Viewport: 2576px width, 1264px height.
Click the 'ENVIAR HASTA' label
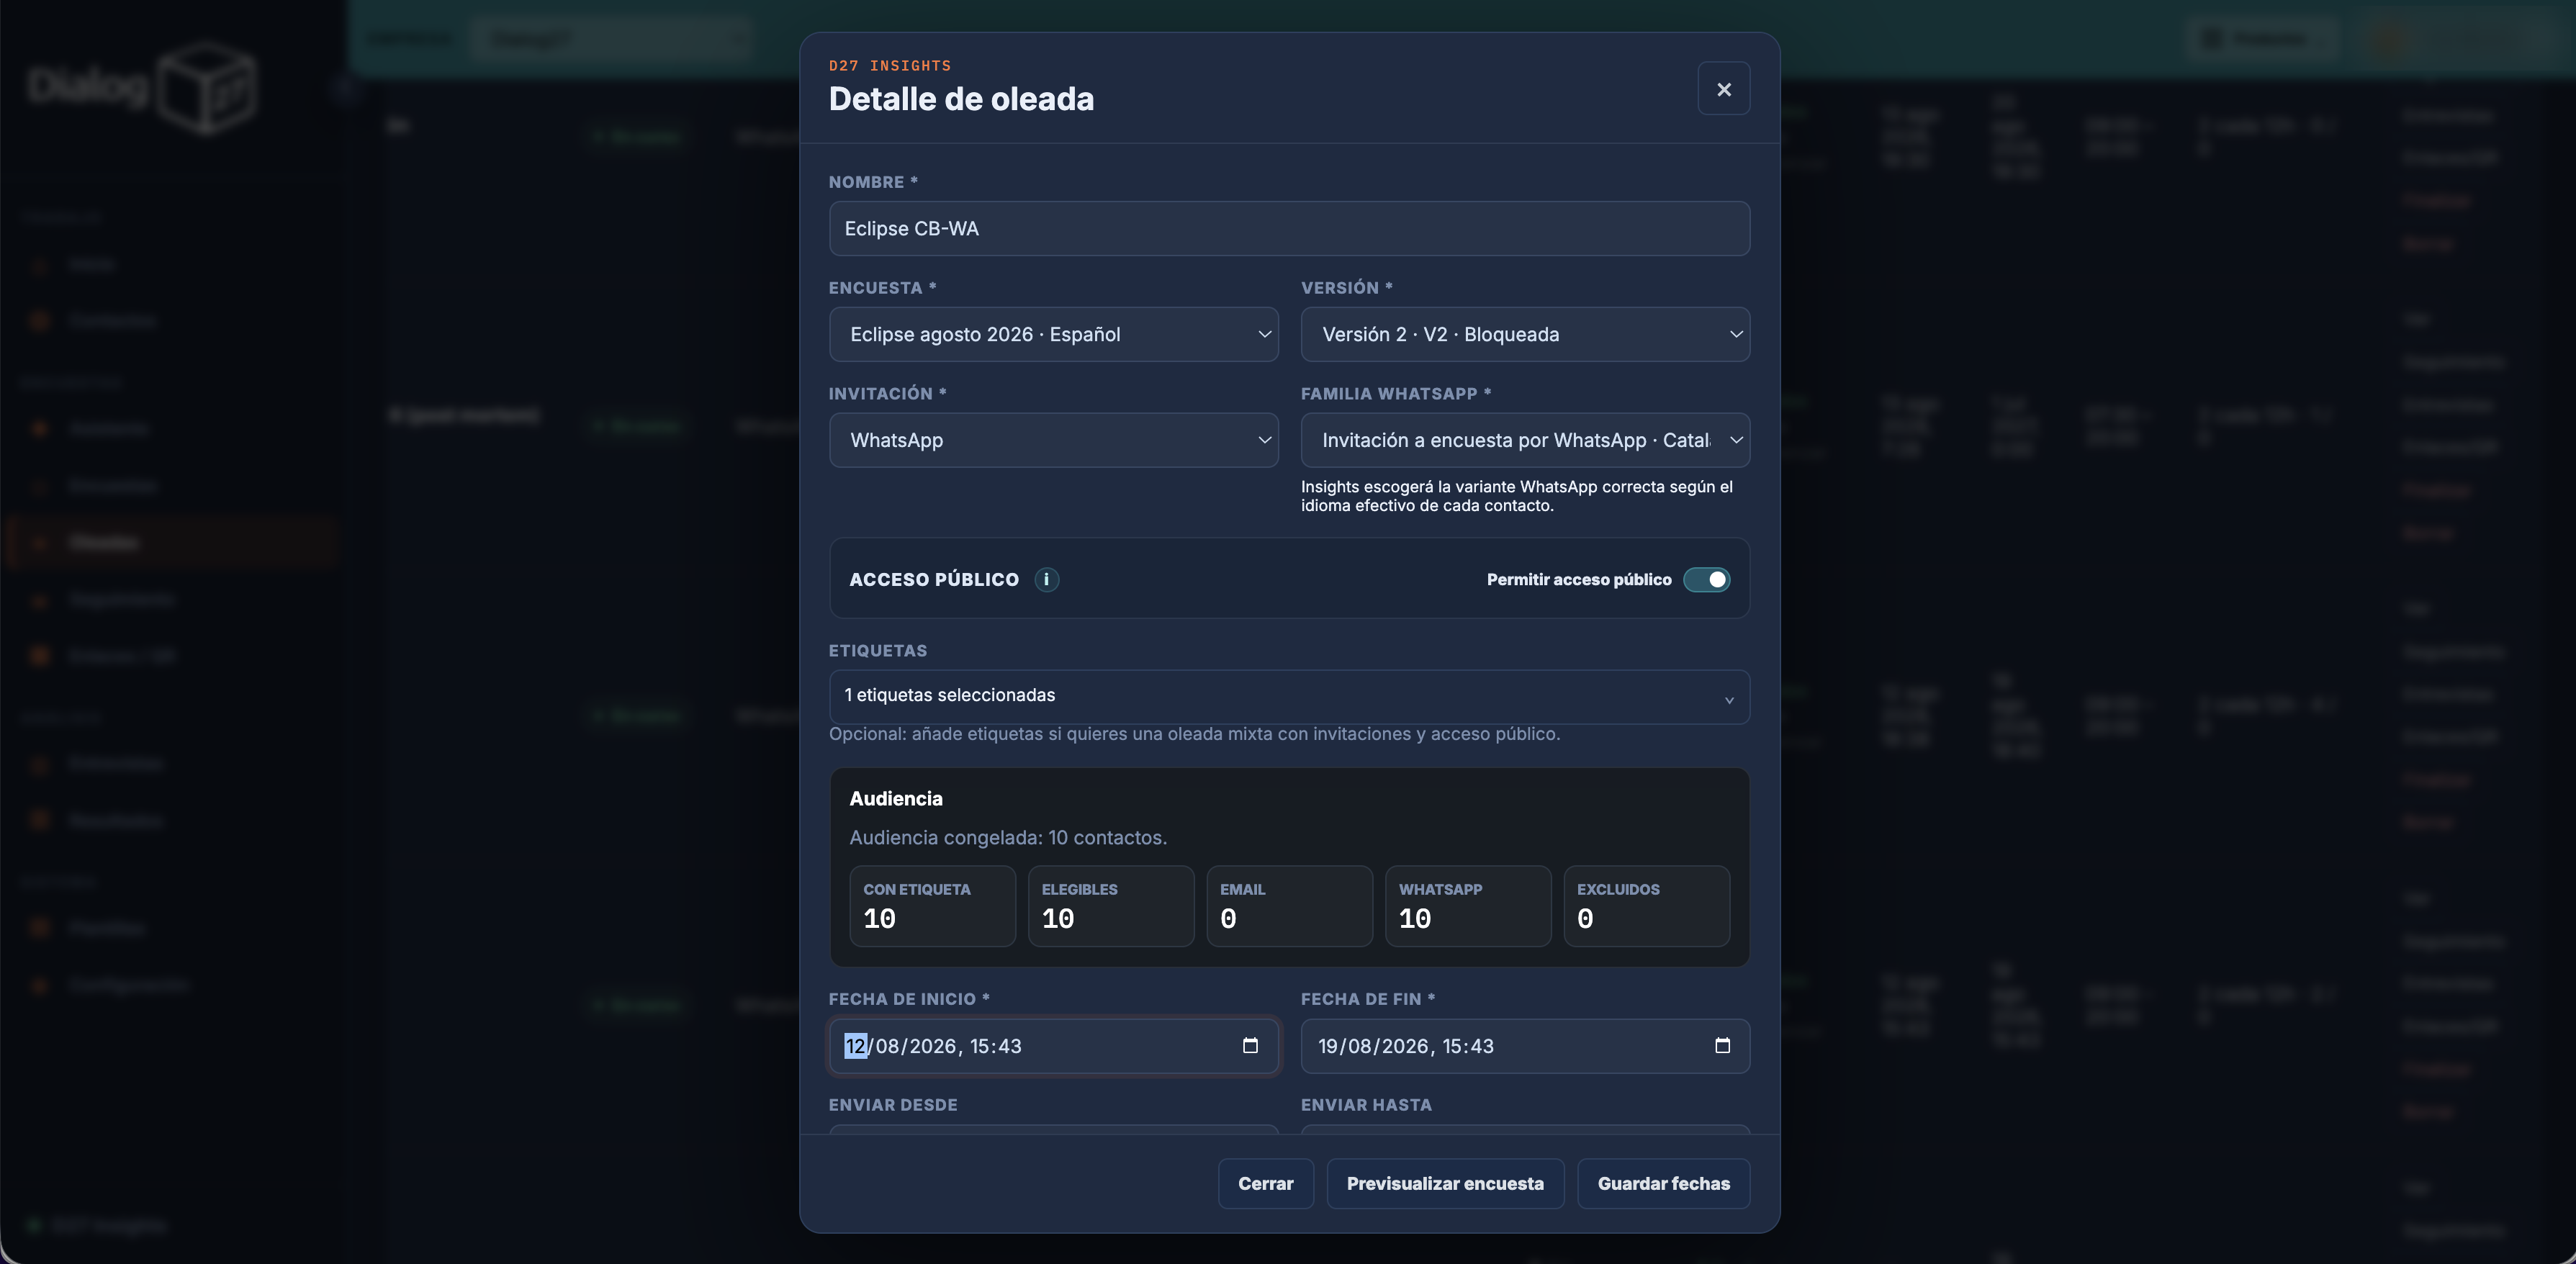1366,1105
